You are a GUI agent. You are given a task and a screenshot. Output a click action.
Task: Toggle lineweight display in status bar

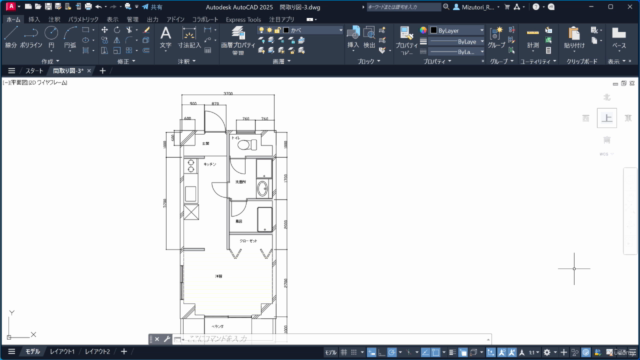pyautogui.click(x=452, y=352)
